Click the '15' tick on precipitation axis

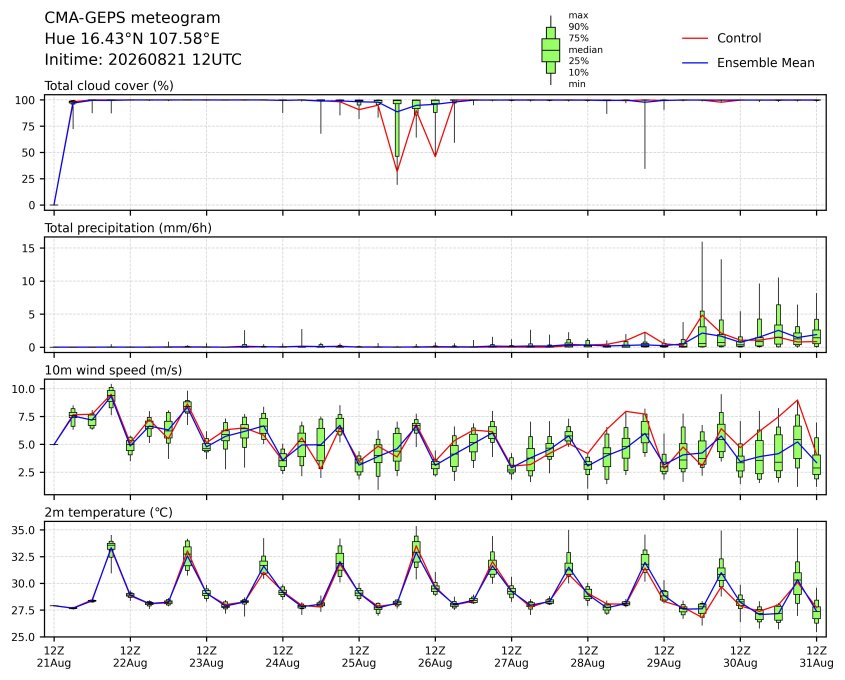click(29, 248)
